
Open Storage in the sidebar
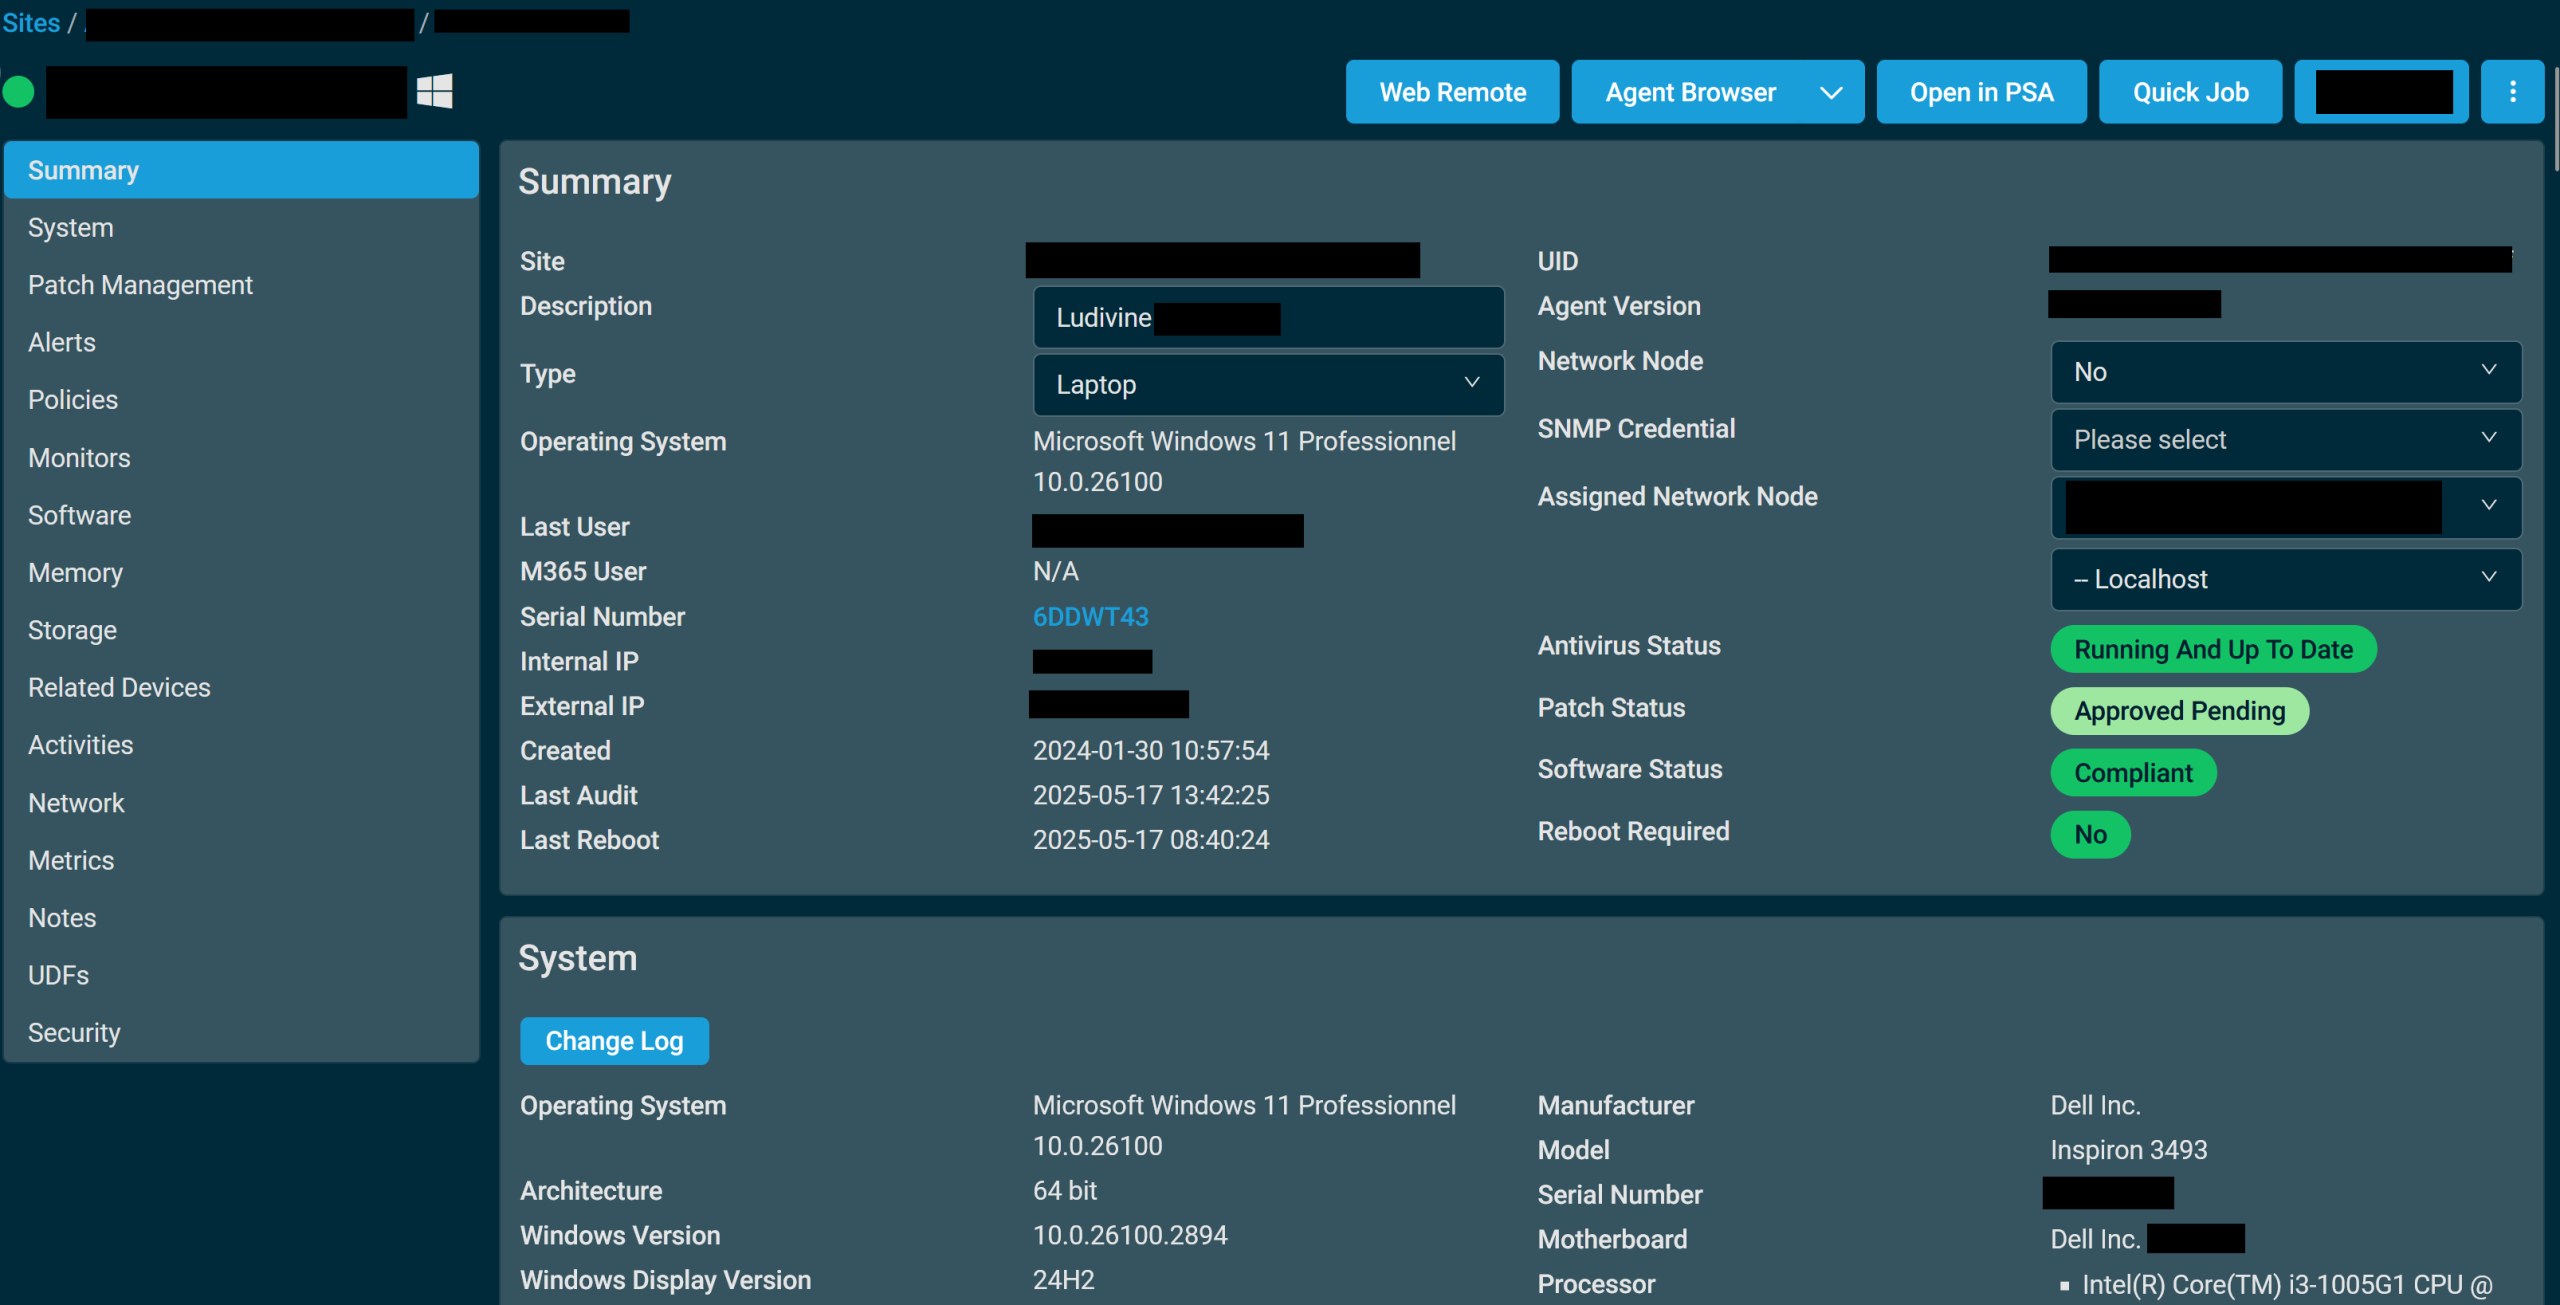241,630
